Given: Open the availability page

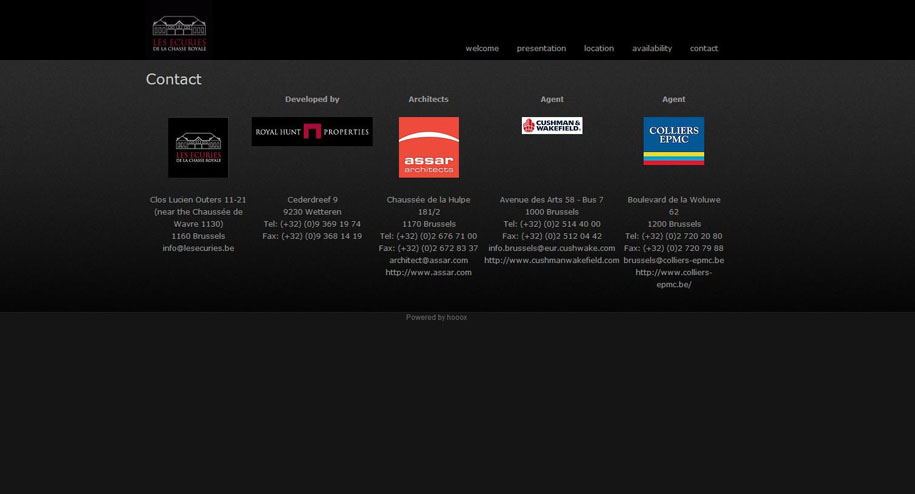Looking at the screenshot, I should pos(652,48).
